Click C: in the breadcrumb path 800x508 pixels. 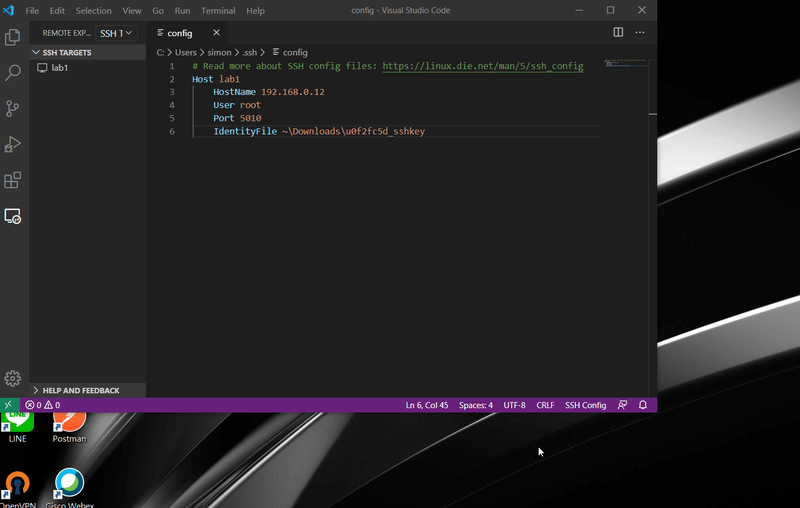coord(160,53)
